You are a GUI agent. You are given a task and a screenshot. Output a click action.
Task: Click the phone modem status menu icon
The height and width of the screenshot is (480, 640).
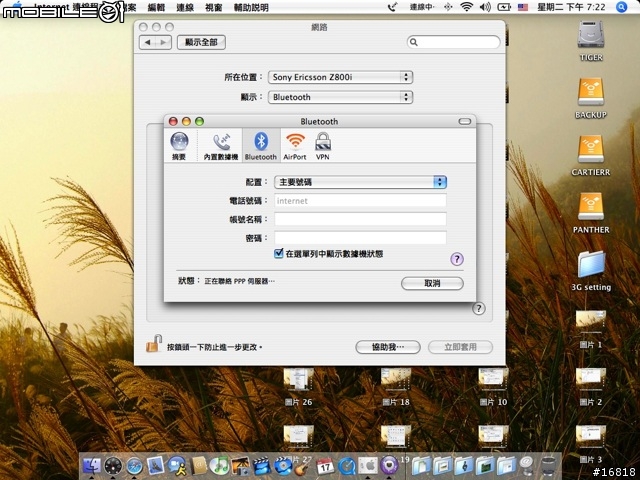click(392, 7)
